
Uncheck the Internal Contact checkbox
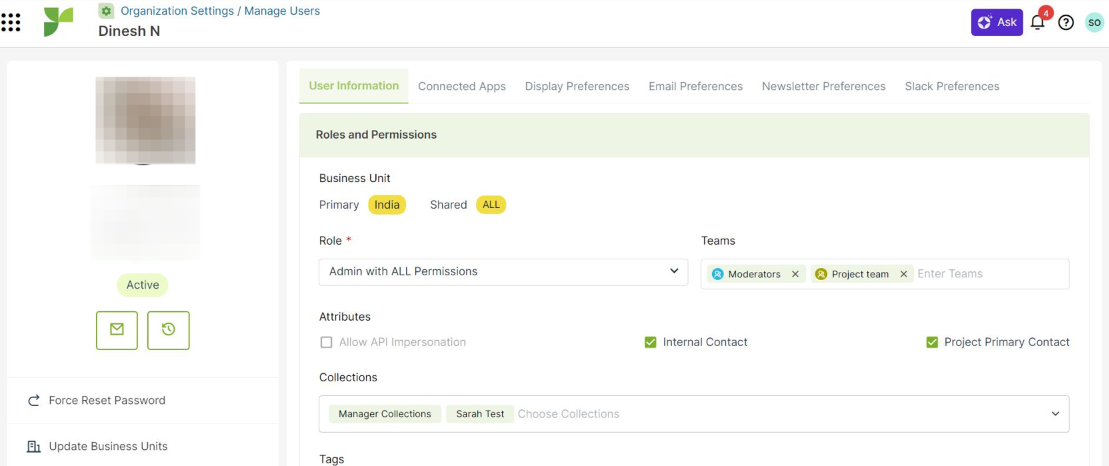point(651,342)
